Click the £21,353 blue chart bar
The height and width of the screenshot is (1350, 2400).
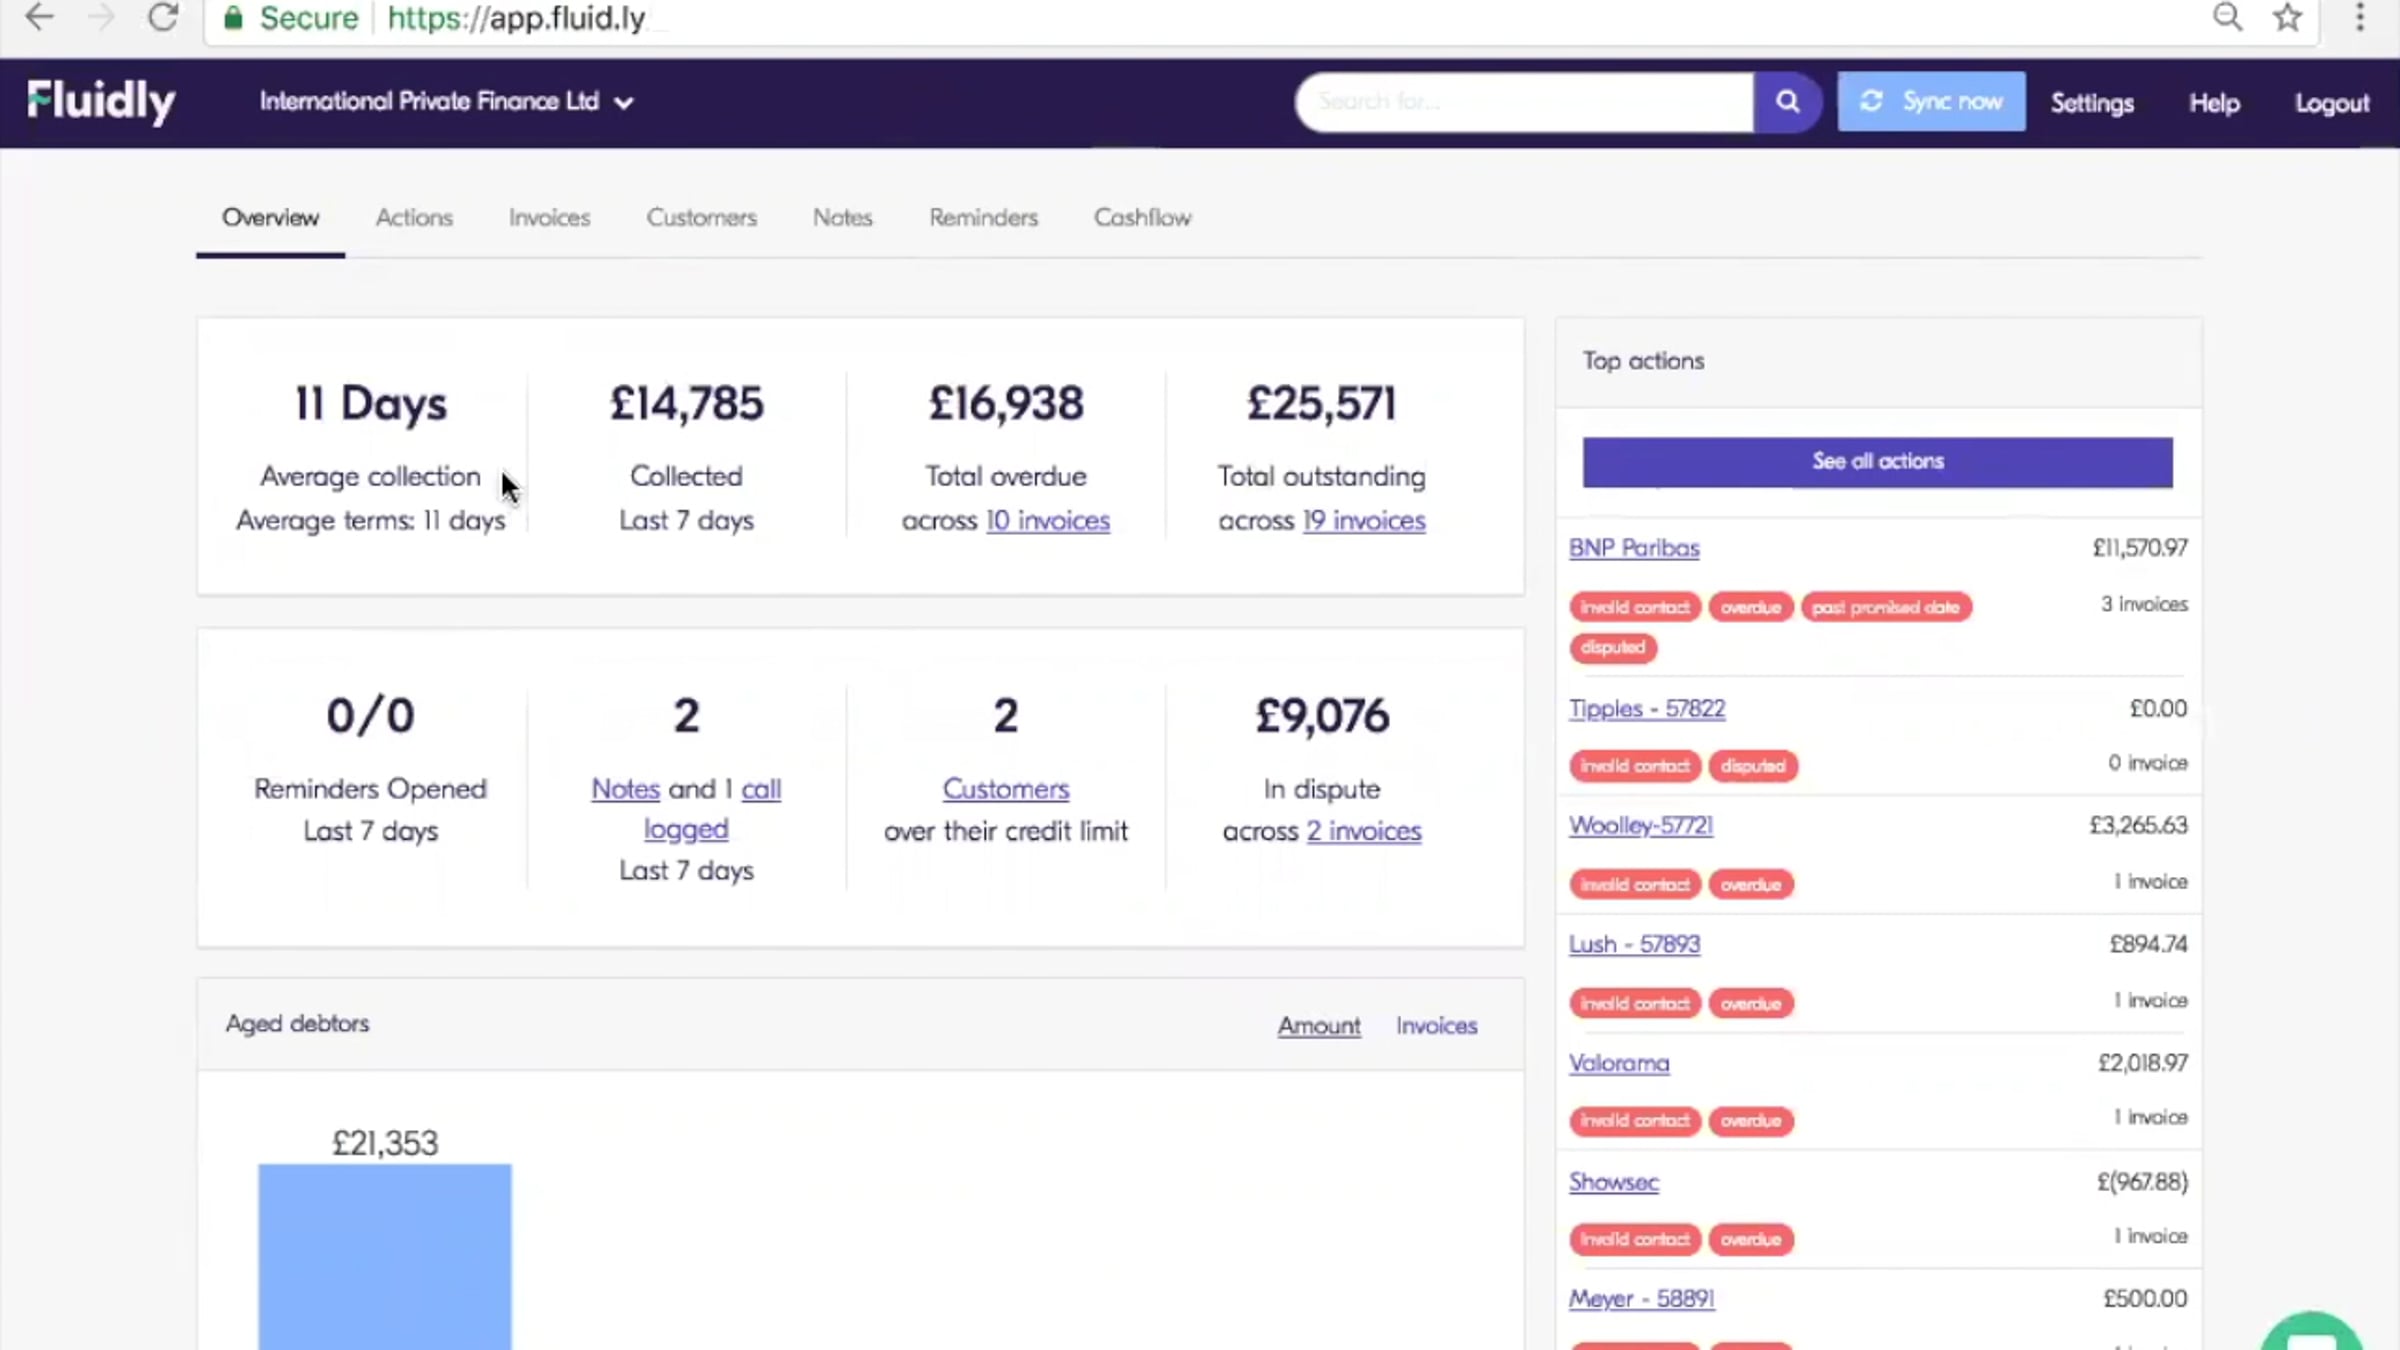click(x=385, y=1255)
